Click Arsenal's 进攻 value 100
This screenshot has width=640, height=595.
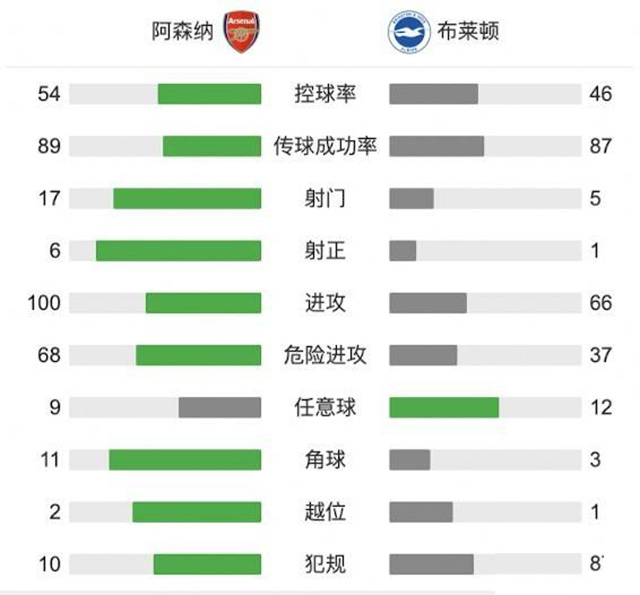(x=44, y=303)
